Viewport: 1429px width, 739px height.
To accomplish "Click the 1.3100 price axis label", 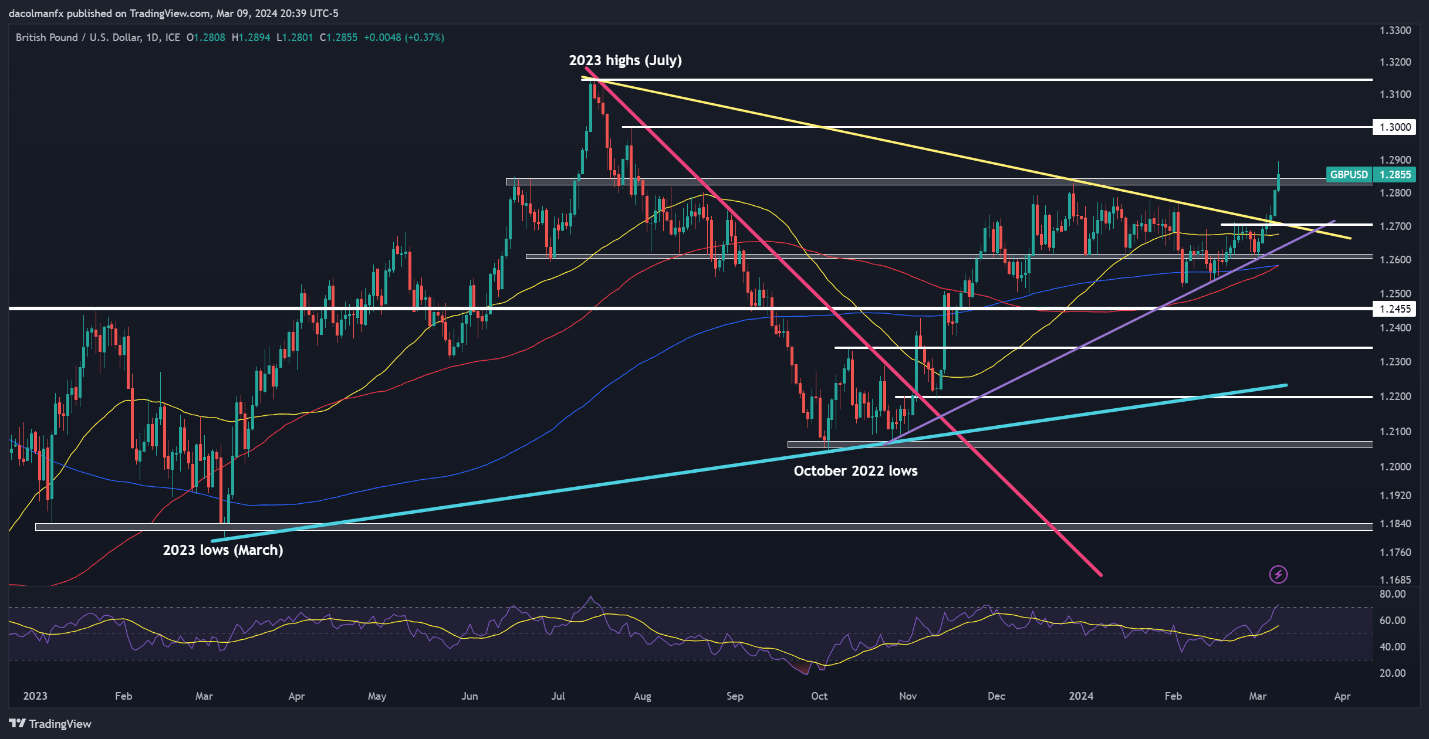I will coord(1394,95).
